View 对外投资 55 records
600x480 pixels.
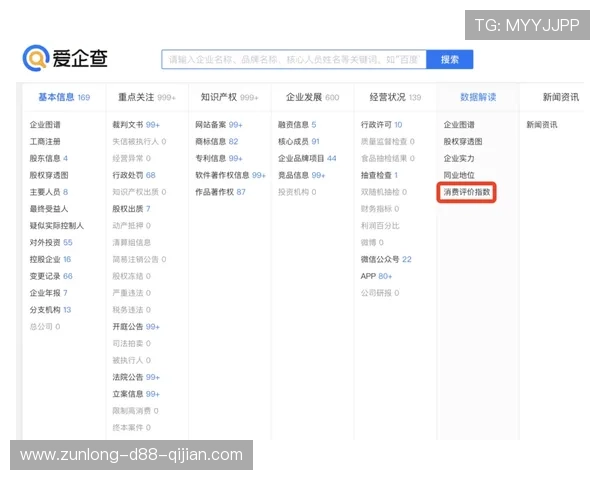(x=51, y=243)
